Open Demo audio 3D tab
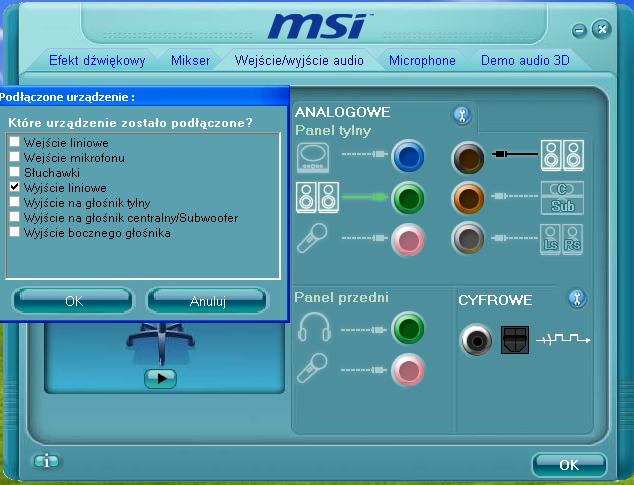This screenshot has width=634, height=485. (x=525, y=60)
